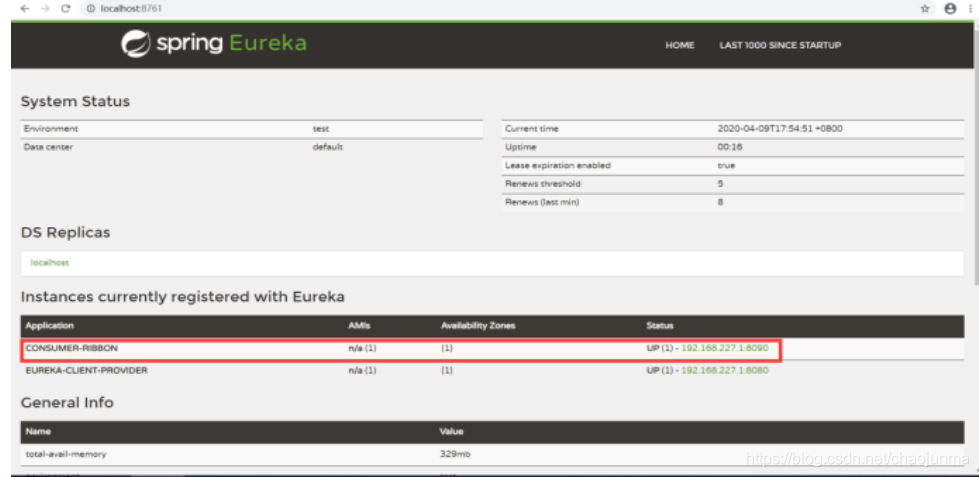Click the Value column header in General Info
Viewport: 979px width, 477px height.
[x=452, y=431]
